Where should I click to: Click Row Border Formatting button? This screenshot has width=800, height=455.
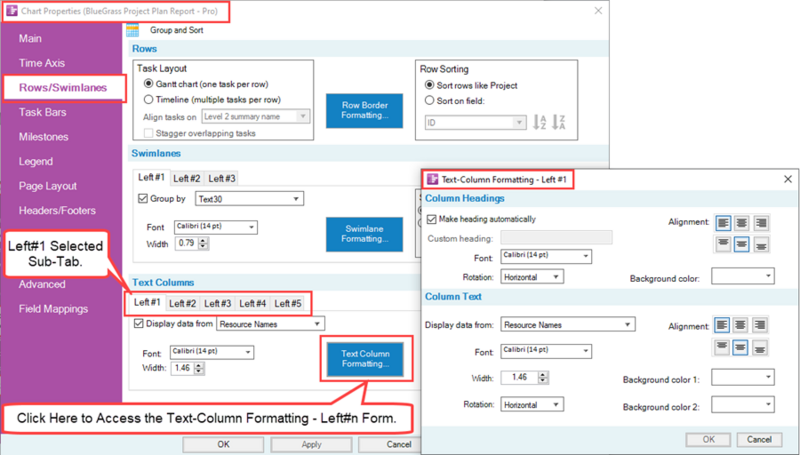(364, 110)
